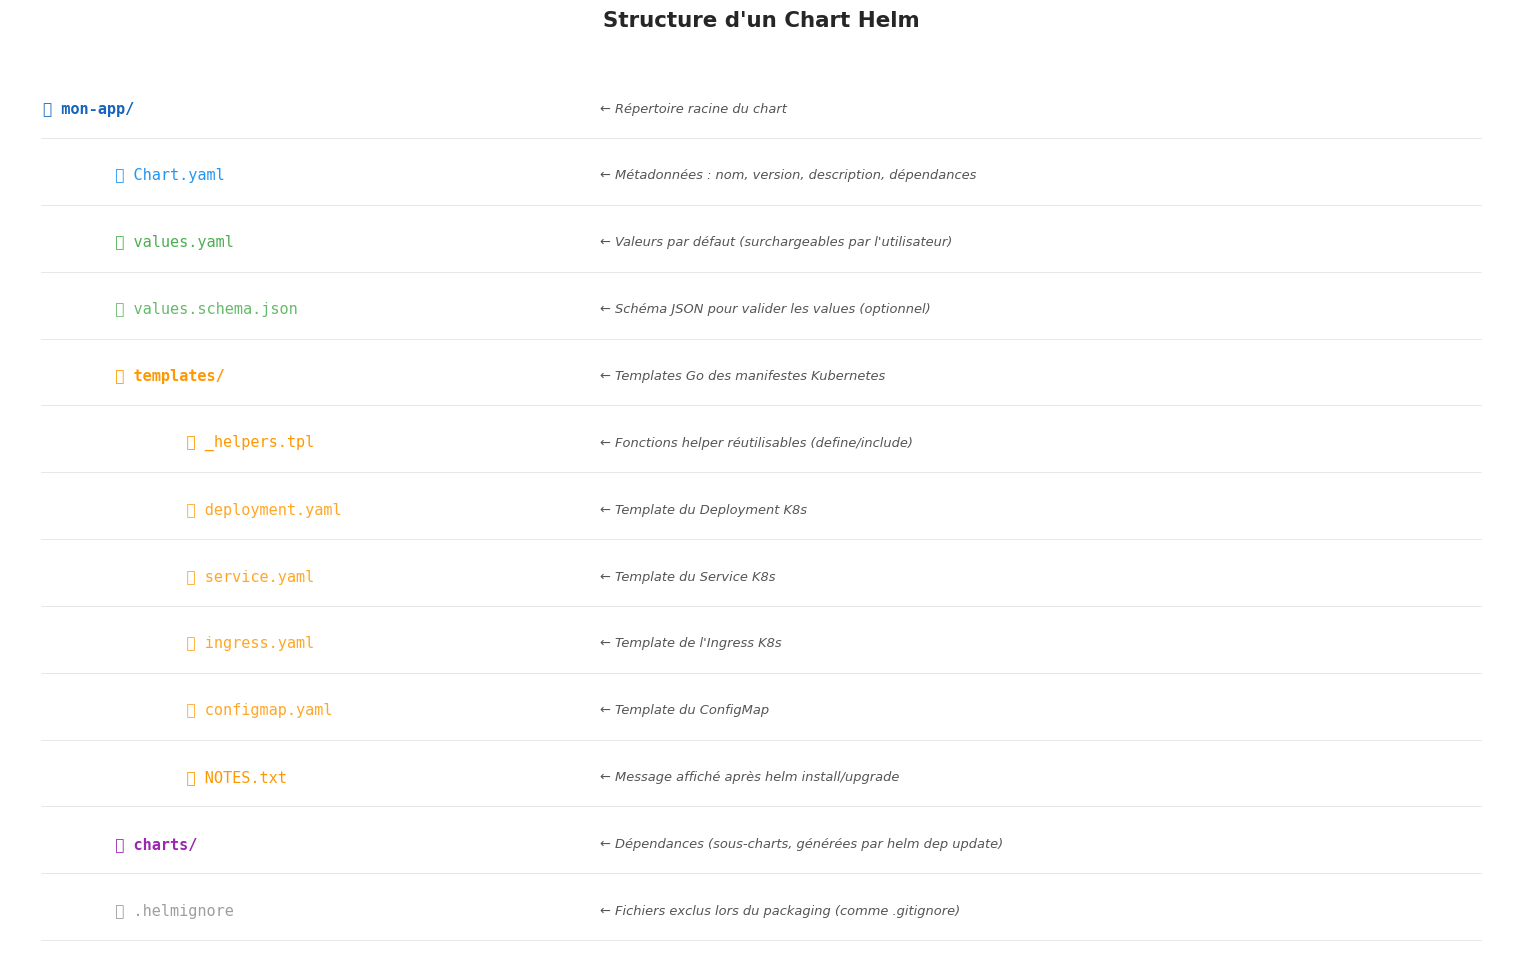
Task: Select the values.schema.json file name
Action: pyautogui.click(x=215, y=310)
